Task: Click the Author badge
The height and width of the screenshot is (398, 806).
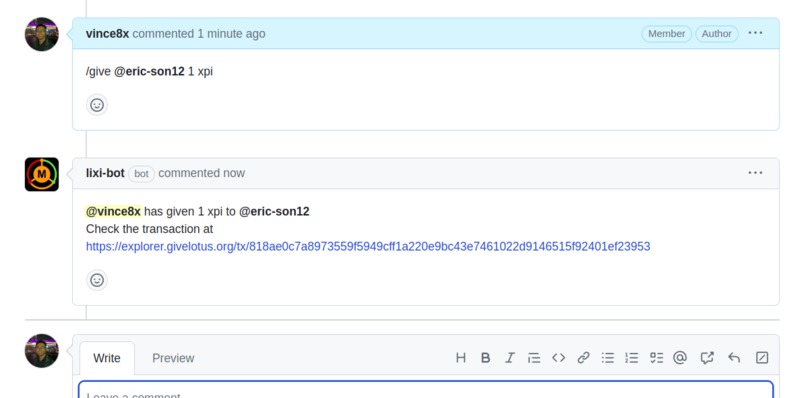Action: (717, 33)
